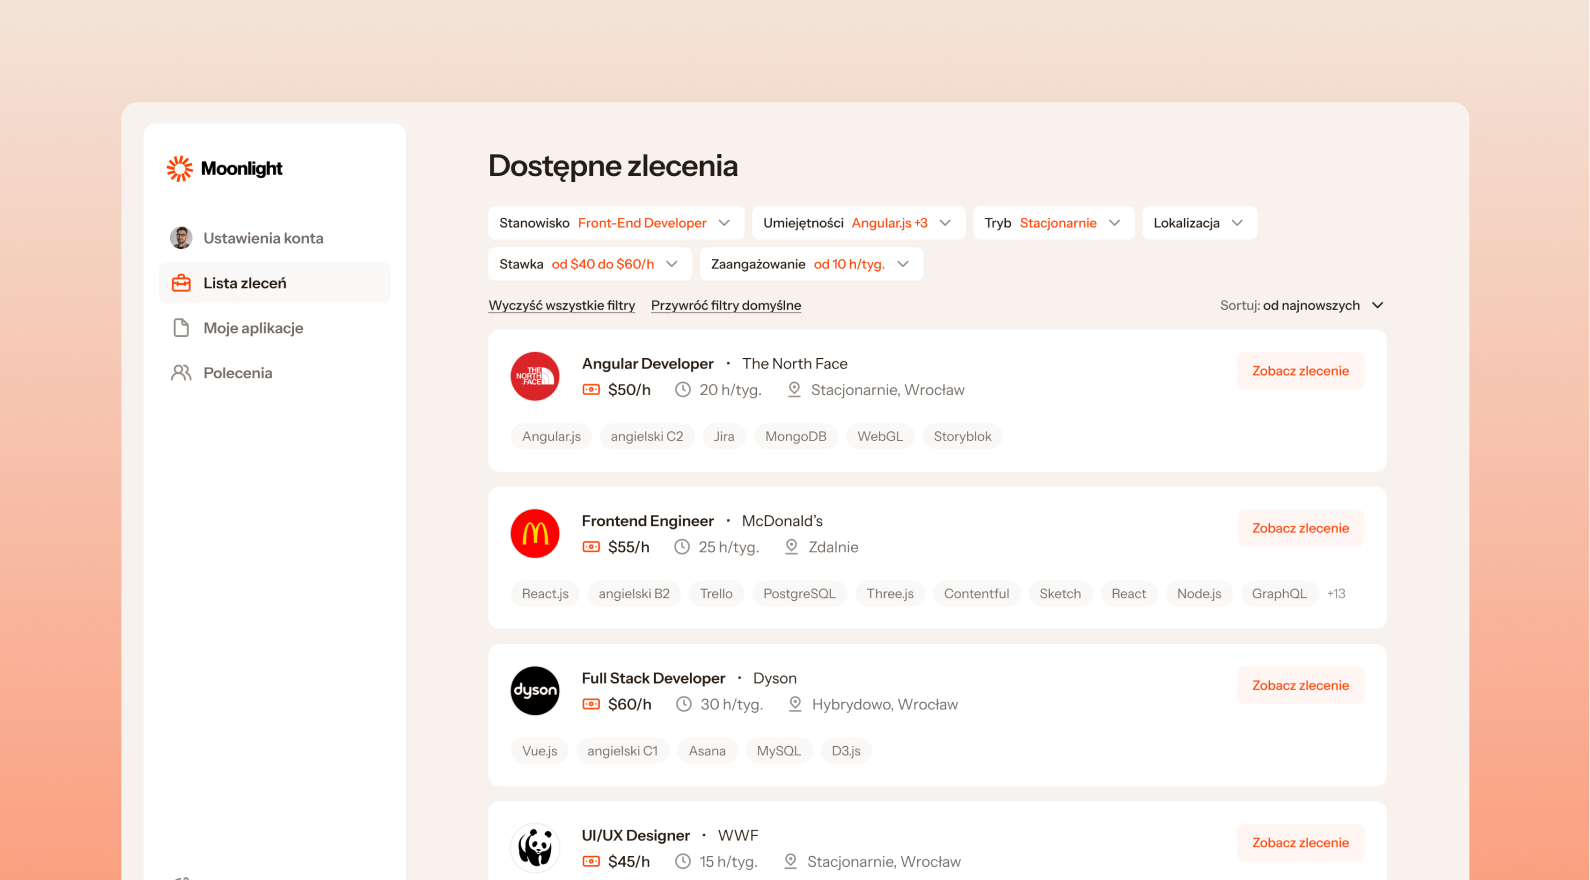Click the Asana skill tag
The image size is (1590, 880).
click(x=707, y=751)
